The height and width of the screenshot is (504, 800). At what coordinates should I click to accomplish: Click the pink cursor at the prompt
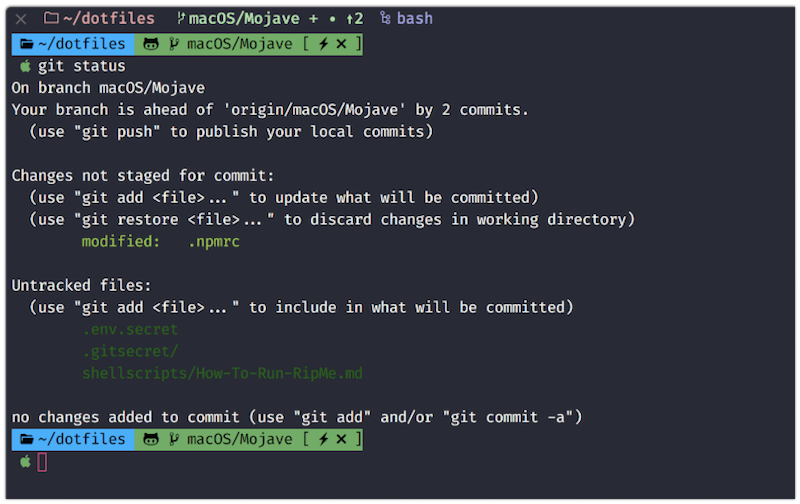tap(42, 462)
